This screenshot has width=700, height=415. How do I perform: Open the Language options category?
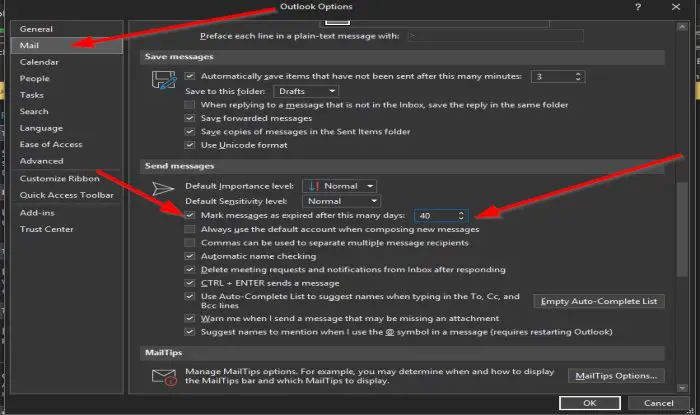(x=67, y=128)
